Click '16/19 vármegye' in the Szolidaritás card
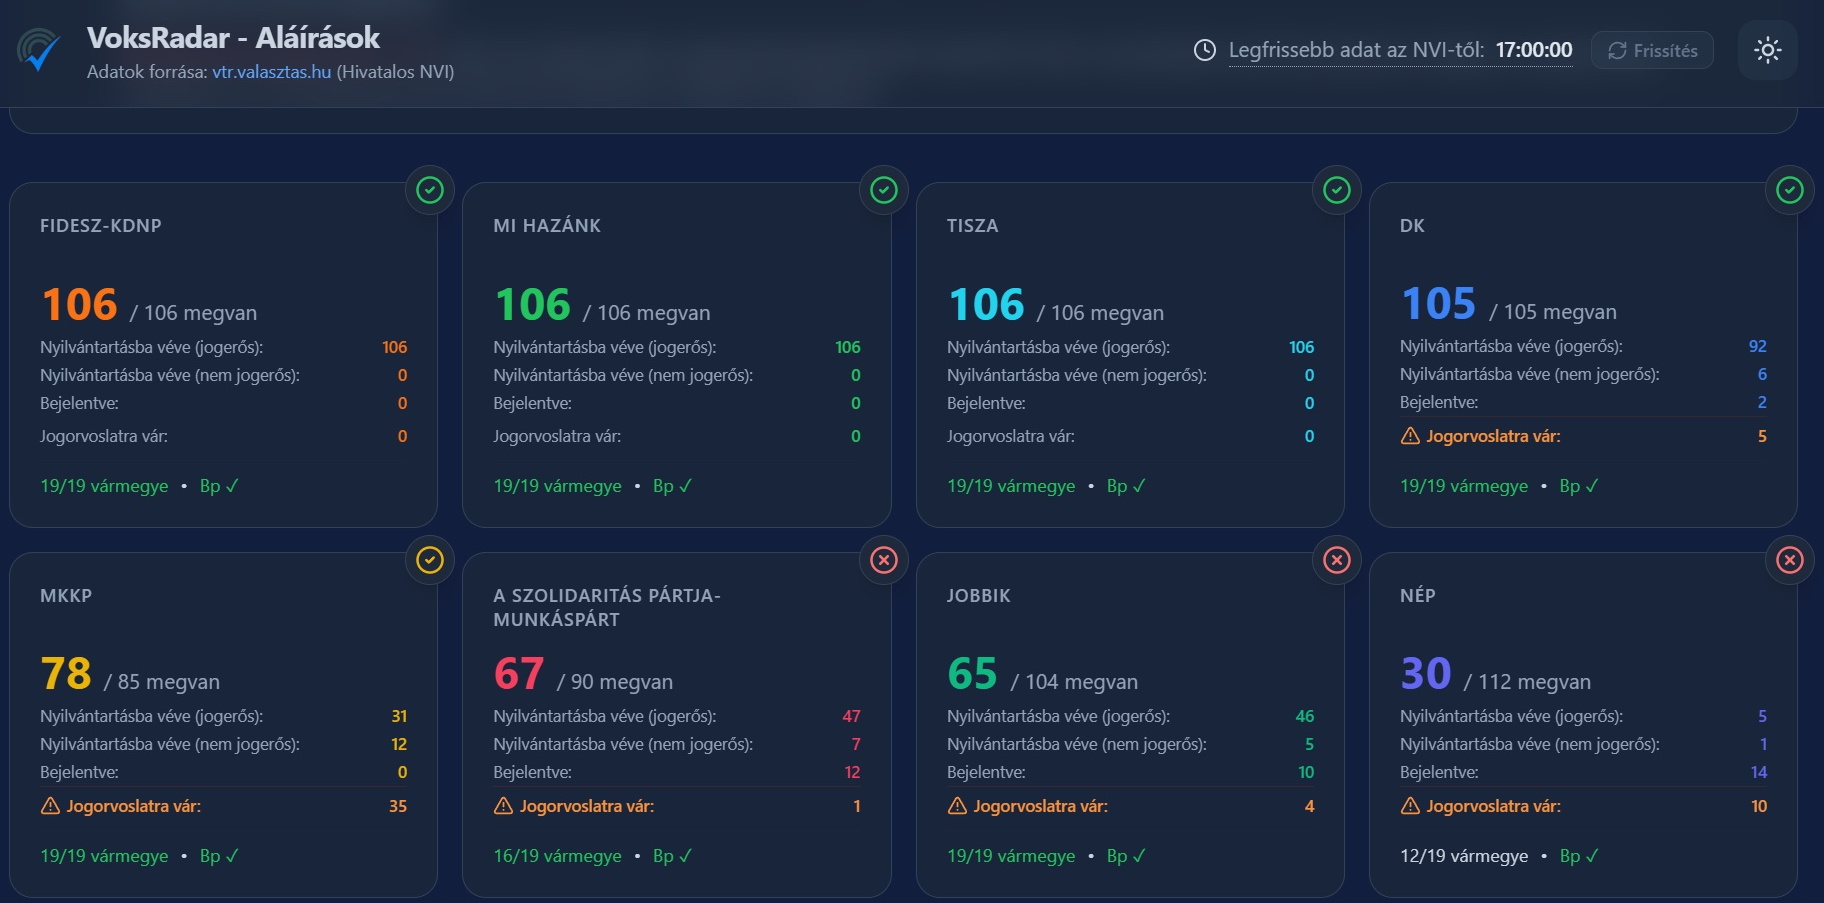Image resolution: width=1824 pixels, height=903 pixels. pyautogui.click(x=557, y=856)
